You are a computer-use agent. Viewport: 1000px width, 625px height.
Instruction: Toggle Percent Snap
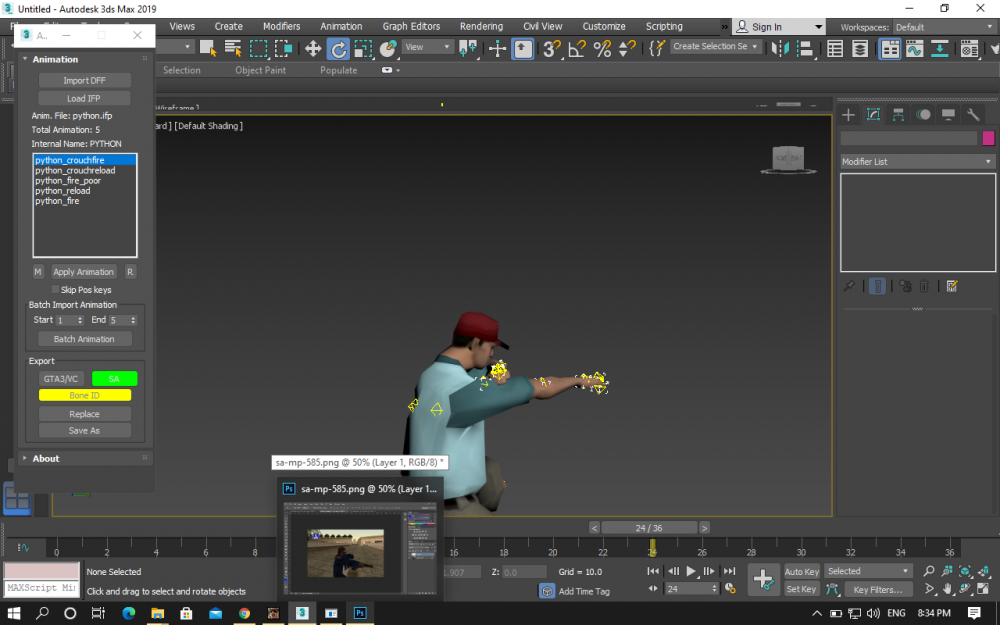click(x=602, y=48)
